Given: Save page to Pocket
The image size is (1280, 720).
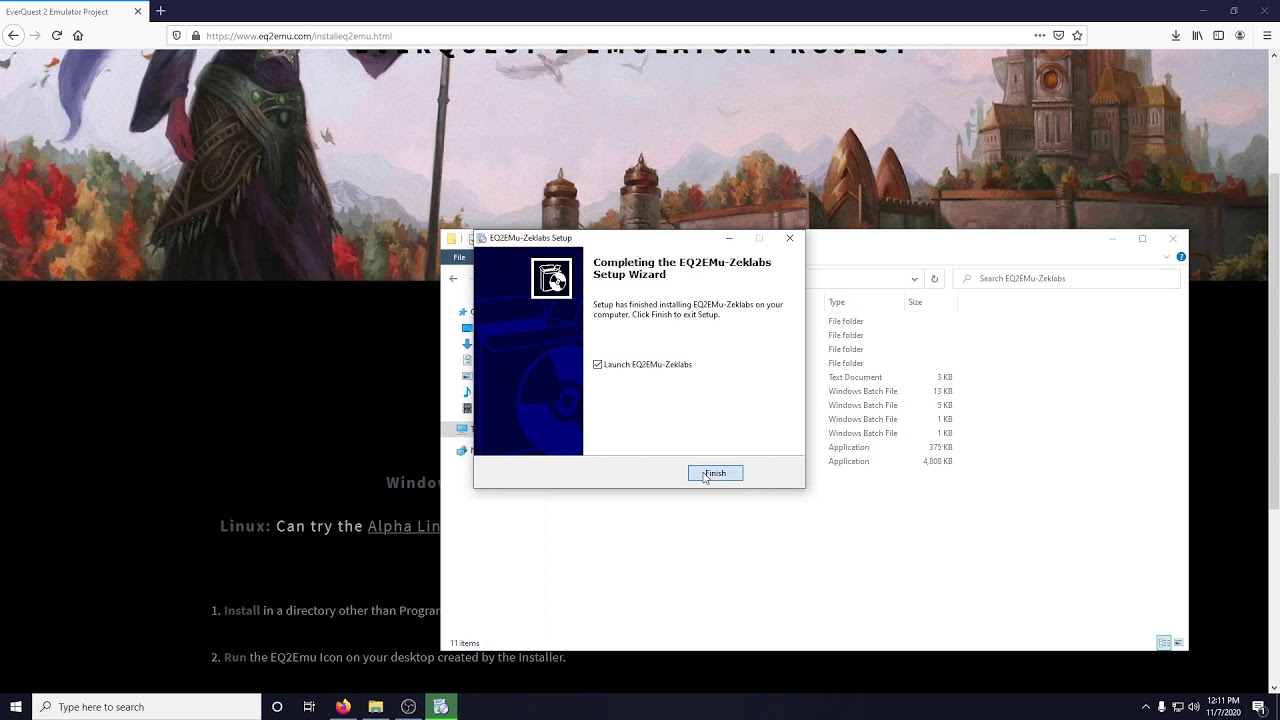Looking at the screenshot, I should (x=1059, y=35).
